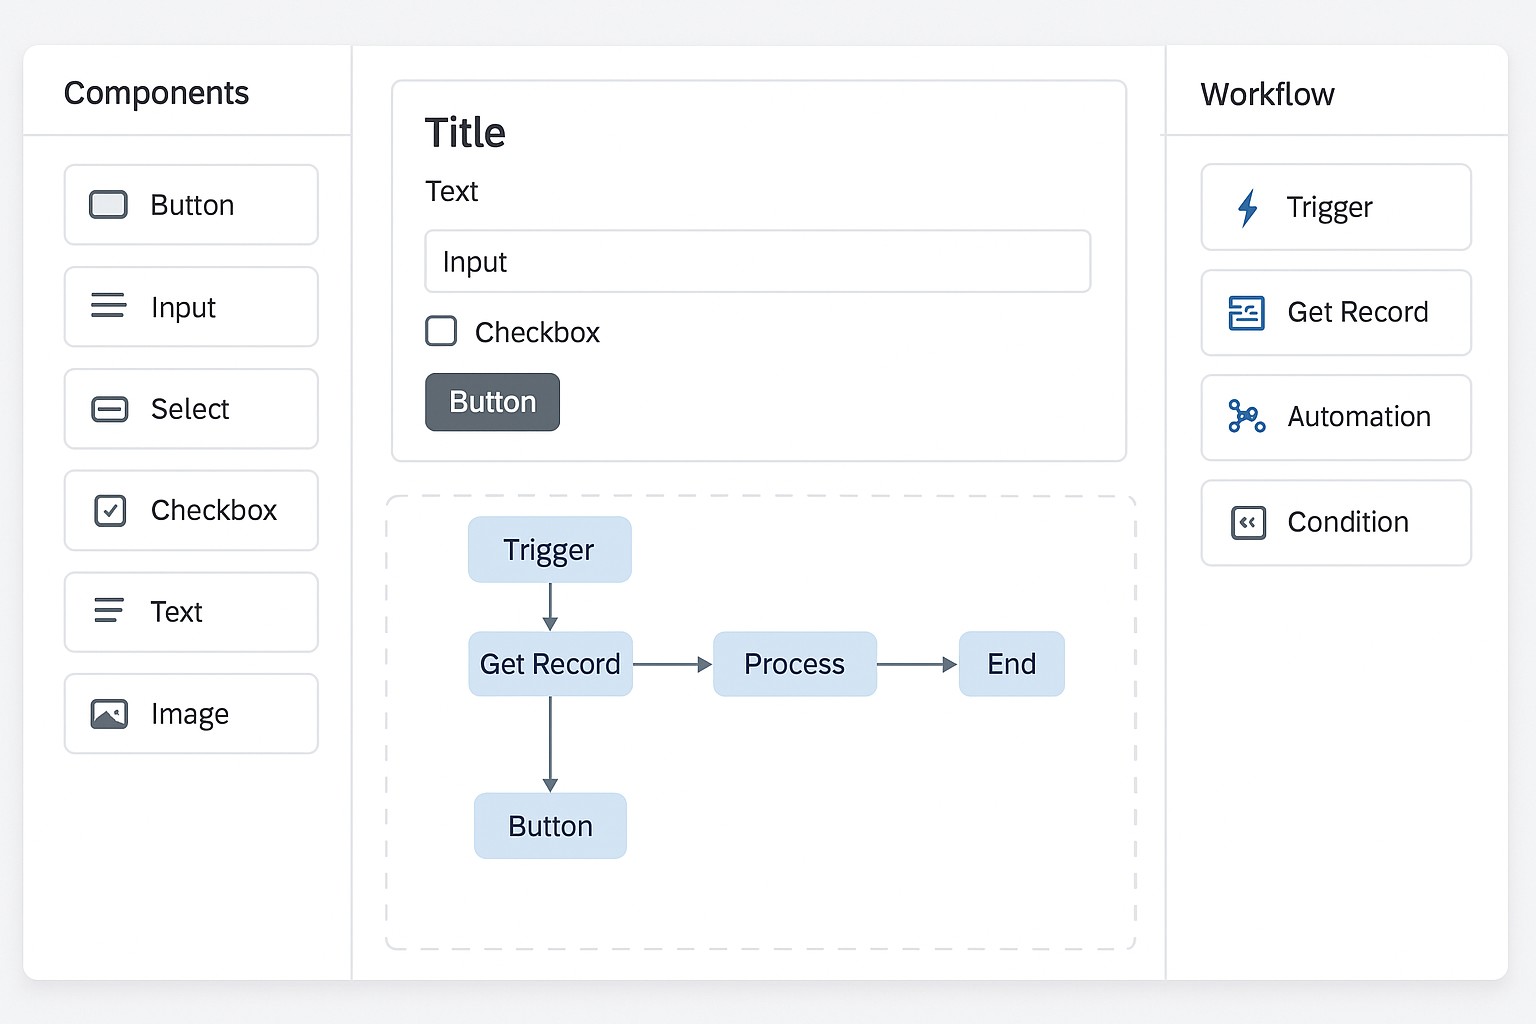Select the Button component icon
Viewport: 1536px width, 1024px height.
108,204
